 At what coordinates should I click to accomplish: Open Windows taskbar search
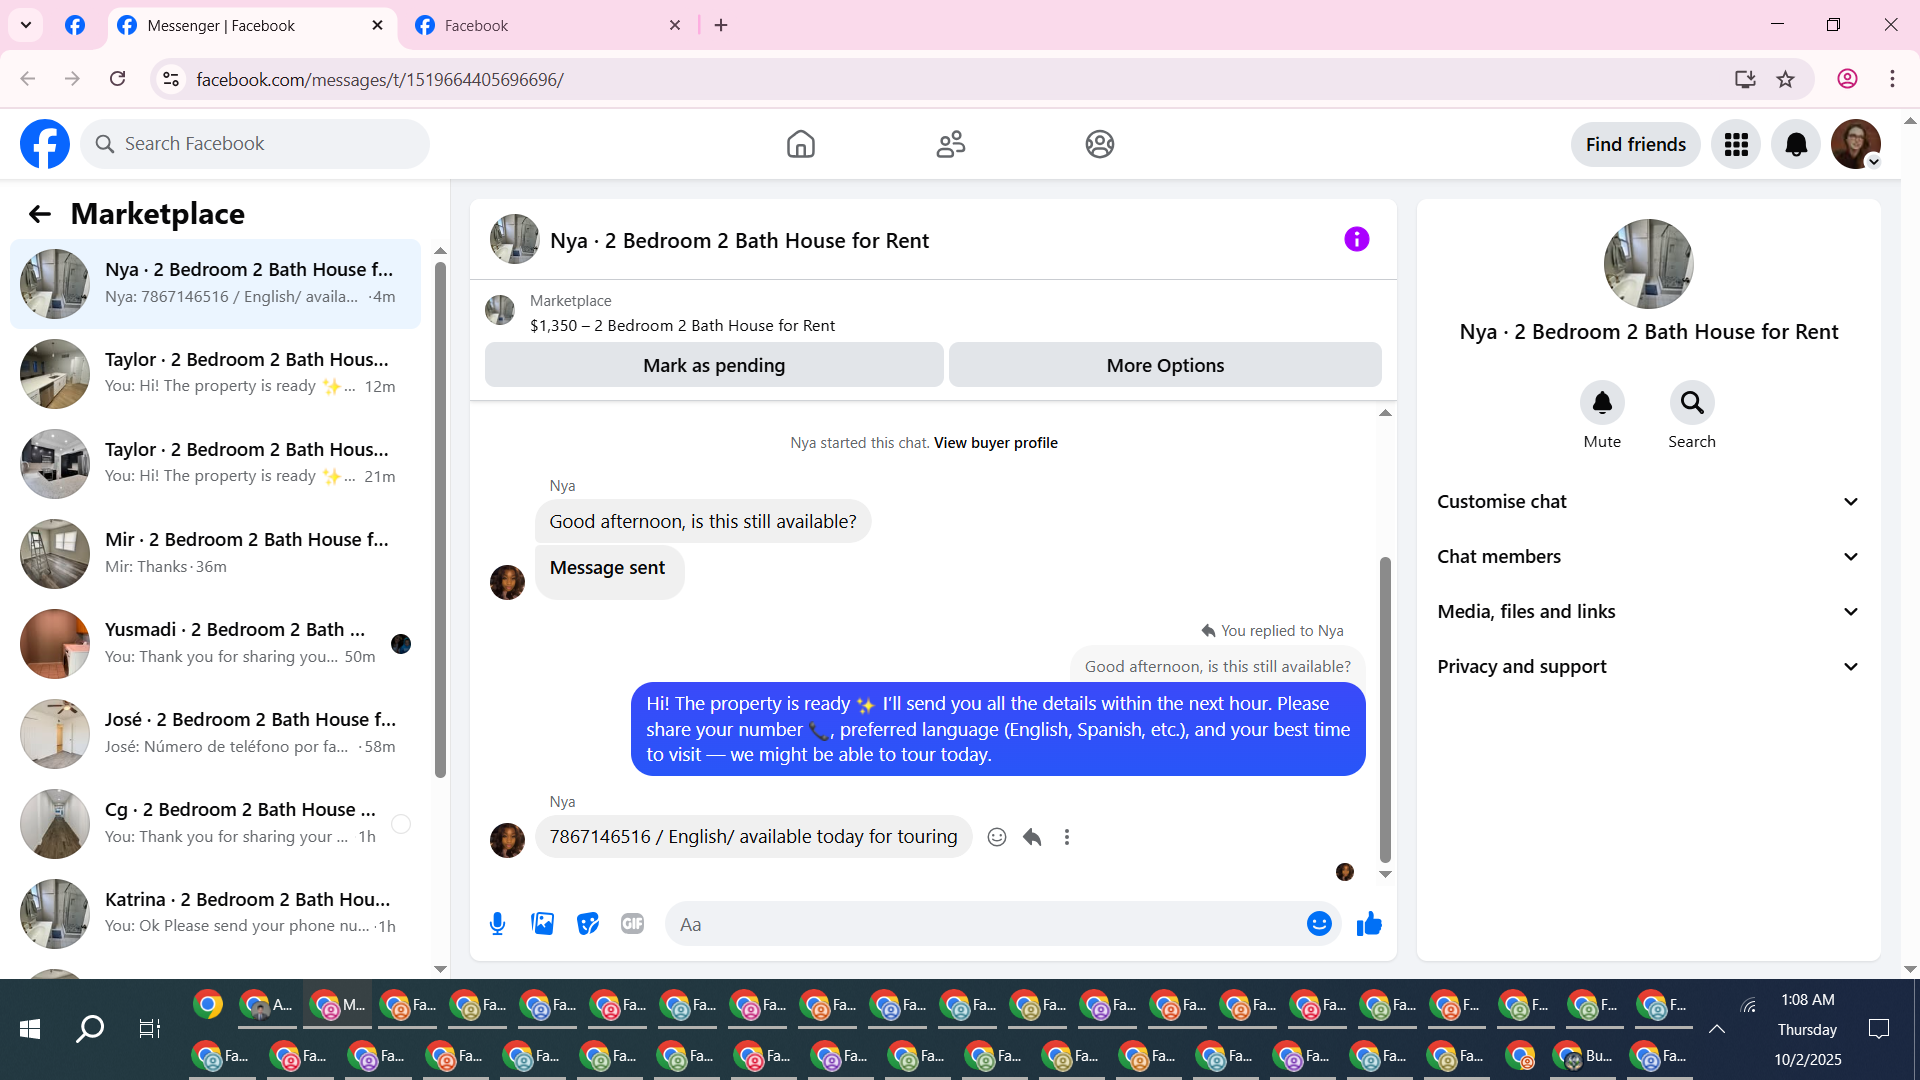click(90, 1028)
